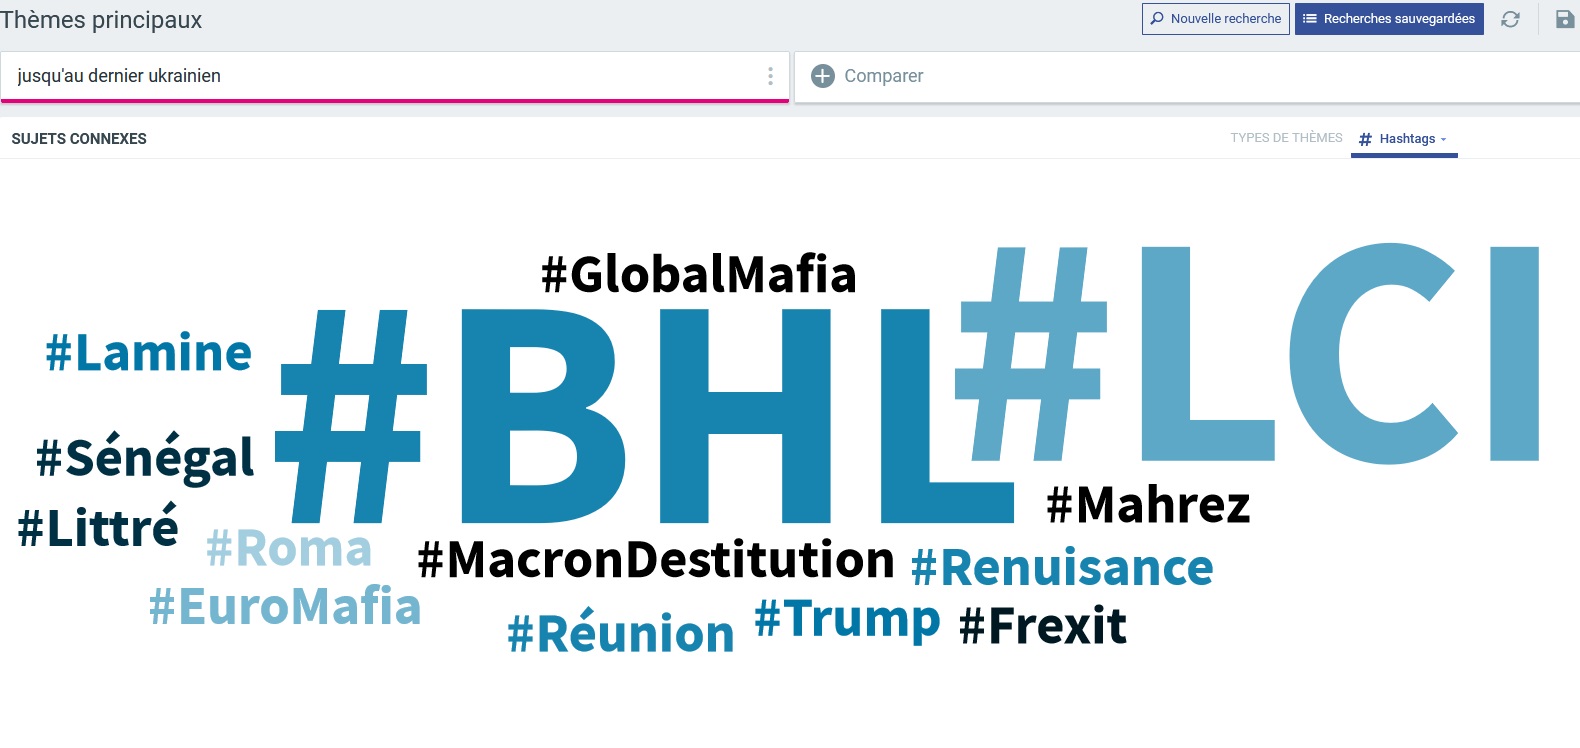Viewport: 1580px width, 748px height.
Task: Open the #Renuisance hashtag
Action: tap(1062, 568)
